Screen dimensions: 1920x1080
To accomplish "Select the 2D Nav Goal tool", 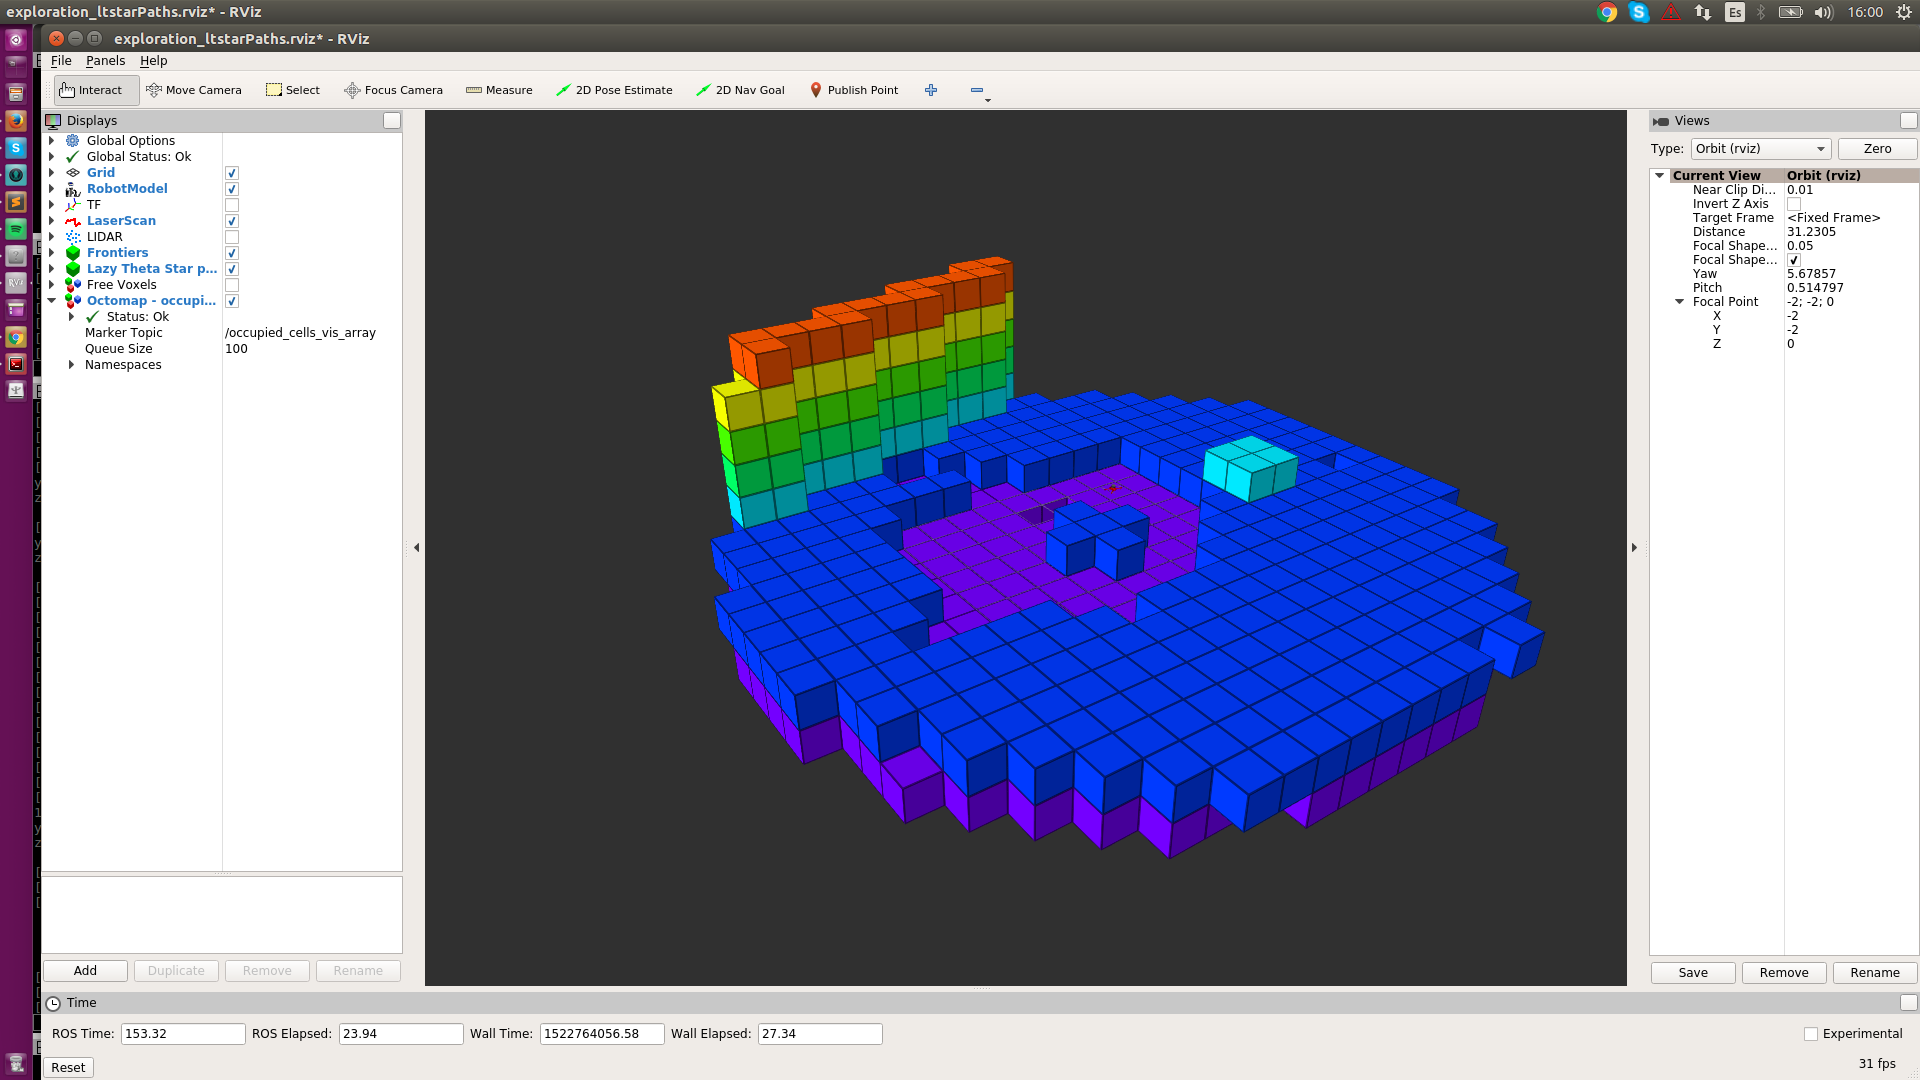I will pos(741,90).
